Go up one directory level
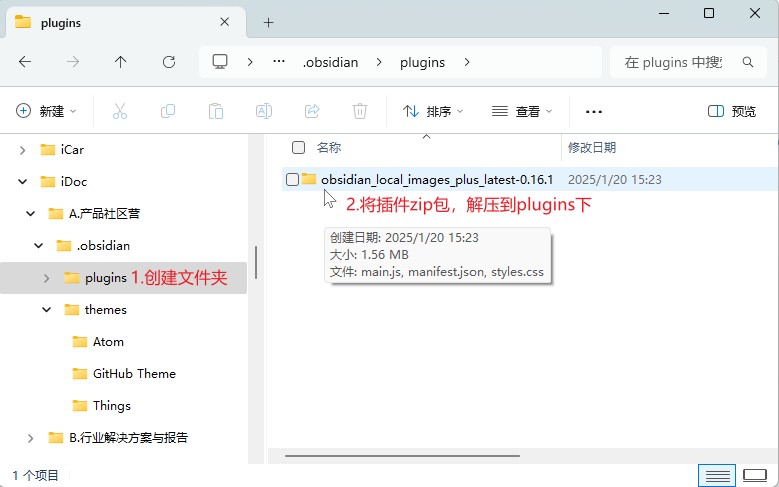This screenshot has height=487, width=779. pos(121,62)
